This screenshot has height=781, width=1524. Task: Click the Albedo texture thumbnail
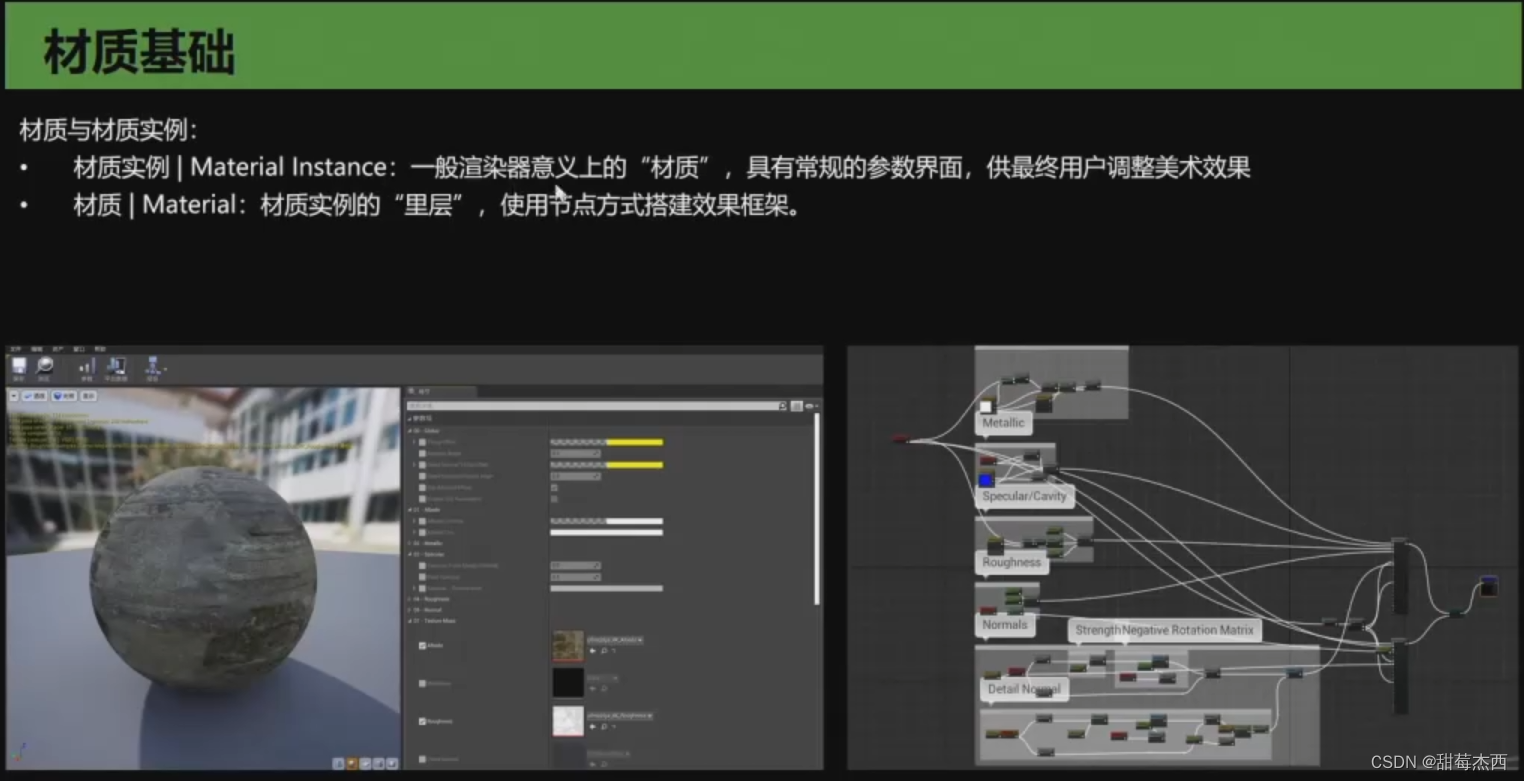pyautogui.click(x=568, y=645)
